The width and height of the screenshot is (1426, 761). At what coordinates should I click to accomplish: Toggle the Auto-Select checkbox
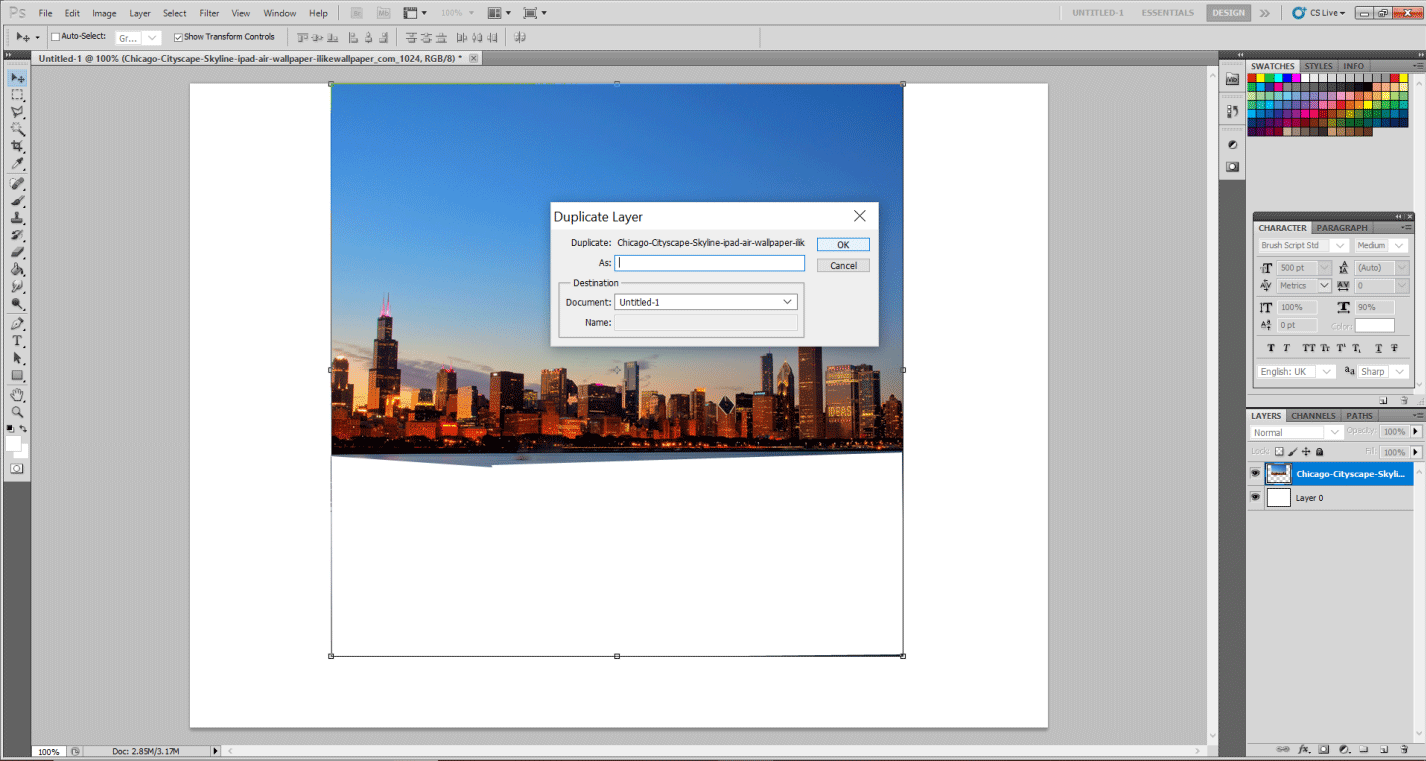pos(56,37)
